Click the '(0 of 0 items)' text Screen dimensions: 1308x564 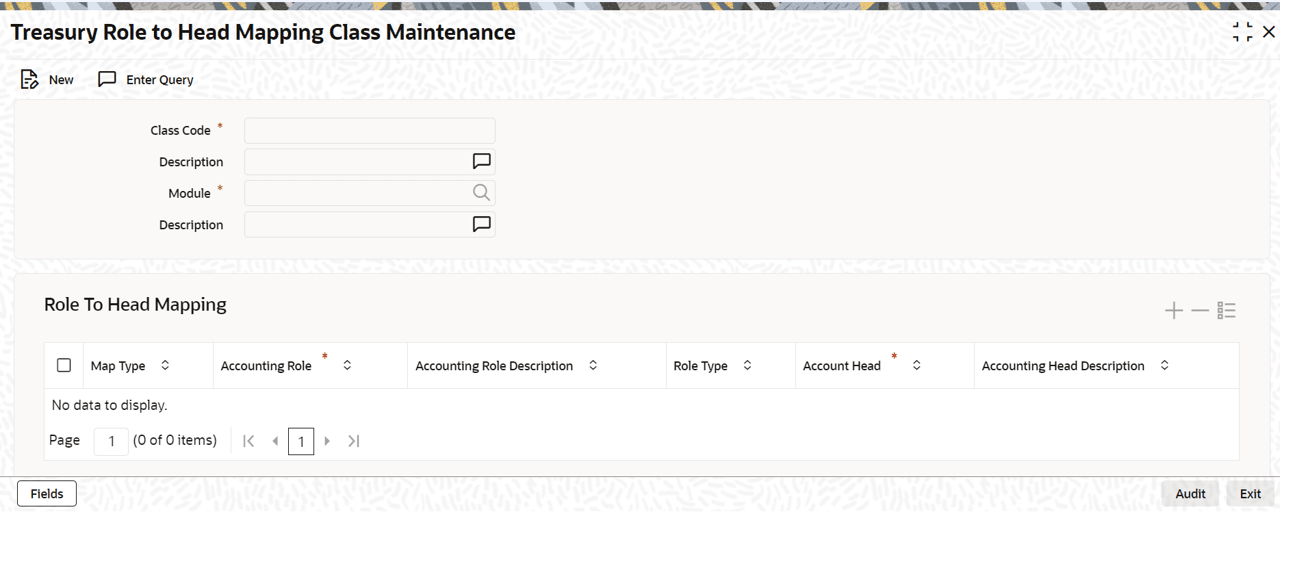pyautogui.click(x=175, y=440)
